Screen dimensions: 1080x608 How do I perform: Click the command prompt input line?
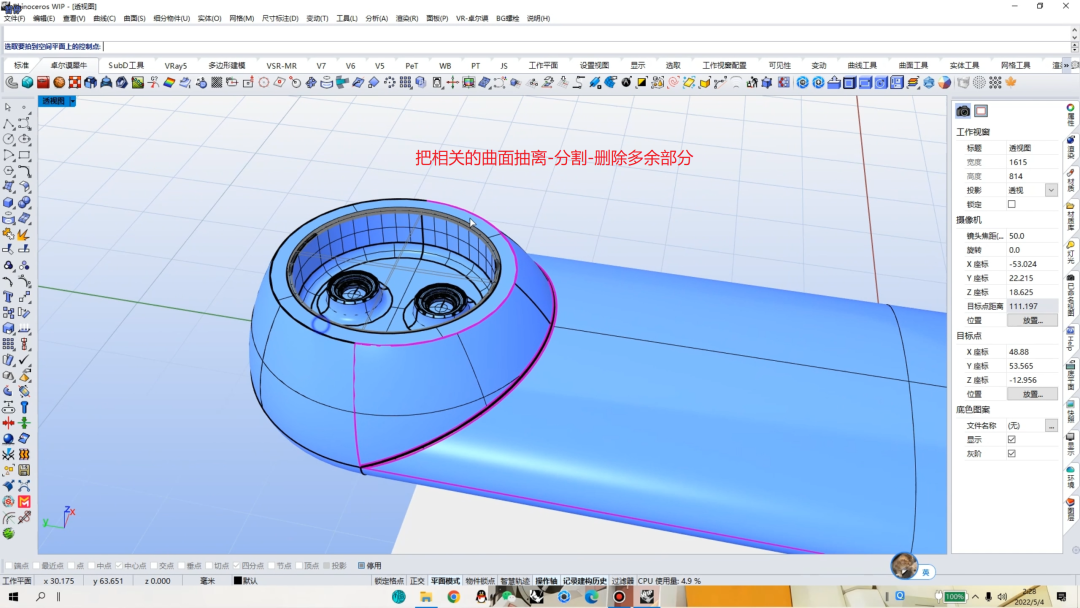point(537,47)
